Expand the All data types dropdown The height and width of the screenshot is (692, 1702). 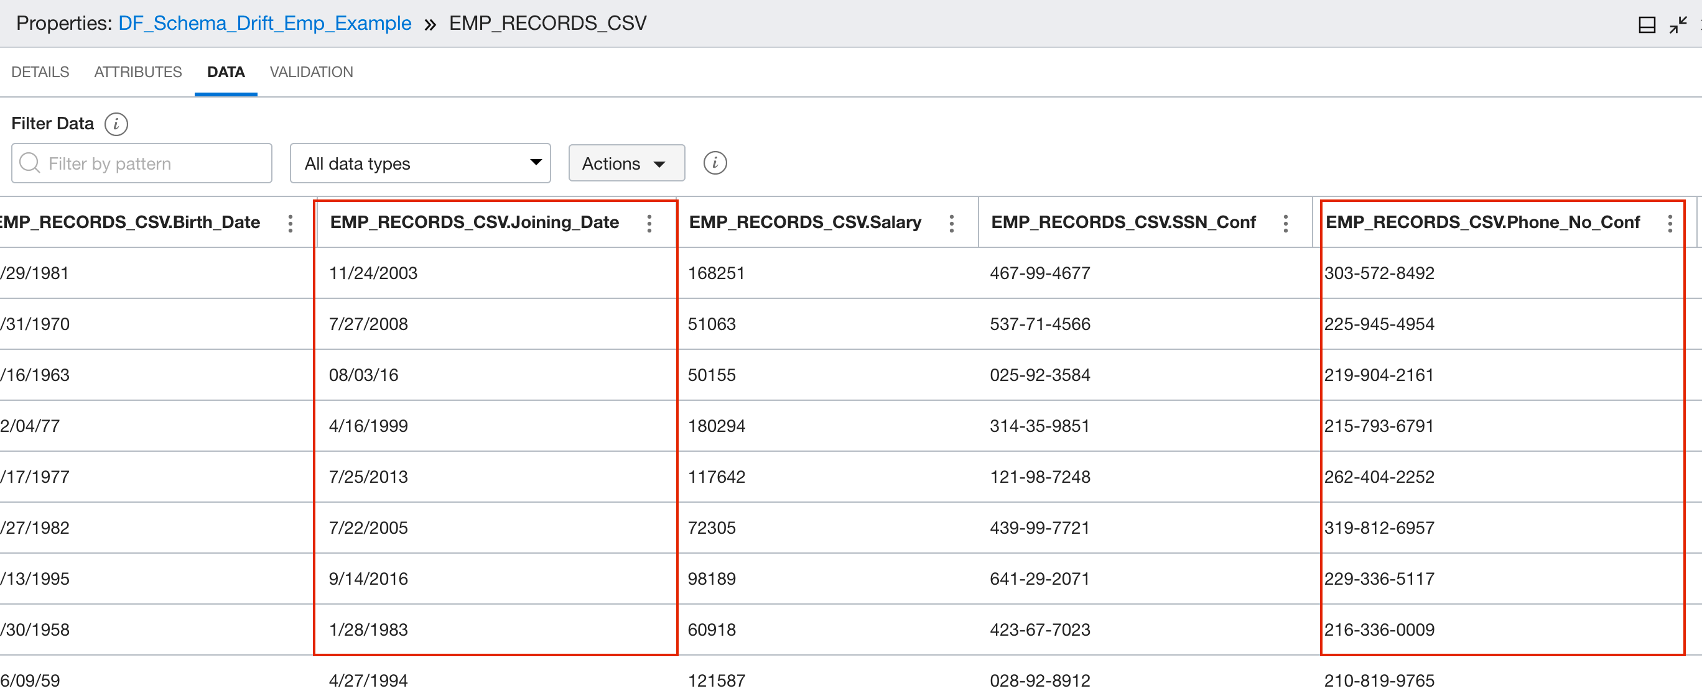pos(420,163)
